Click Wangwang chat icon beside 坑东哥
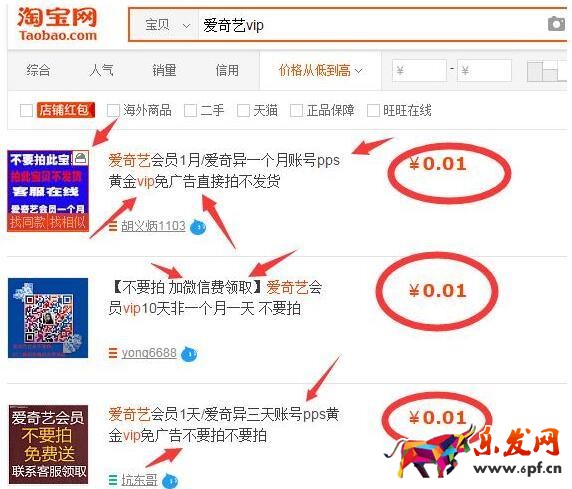 170,481
